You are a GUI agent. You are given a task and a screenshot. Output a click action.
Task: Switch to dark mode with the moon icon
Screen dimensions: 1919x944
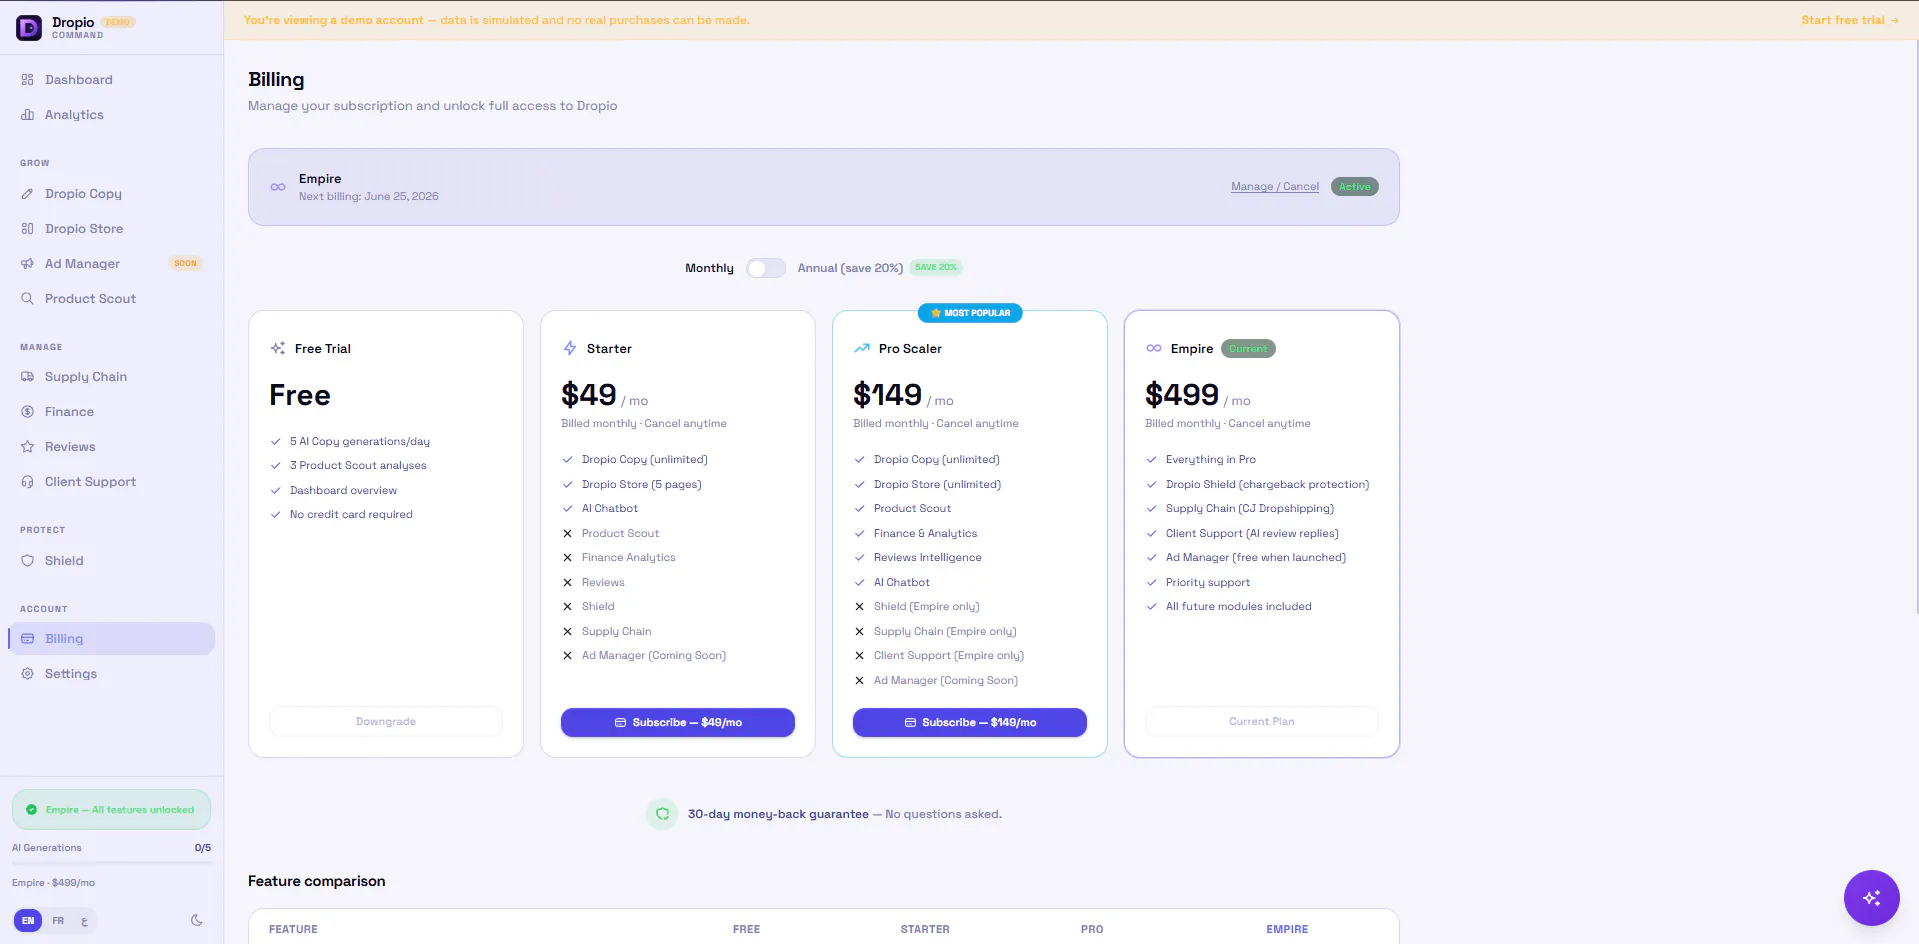coord(197,921)
